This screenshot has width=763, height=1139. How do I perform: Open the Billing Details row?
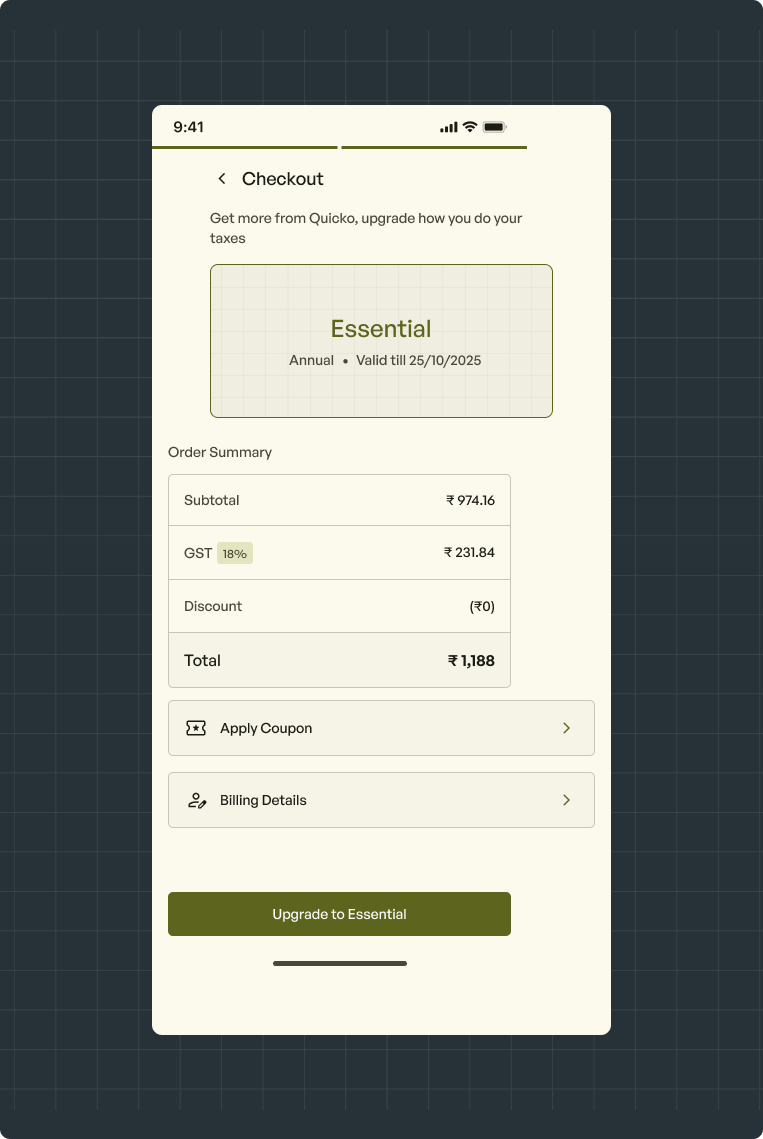click(382, 800)
